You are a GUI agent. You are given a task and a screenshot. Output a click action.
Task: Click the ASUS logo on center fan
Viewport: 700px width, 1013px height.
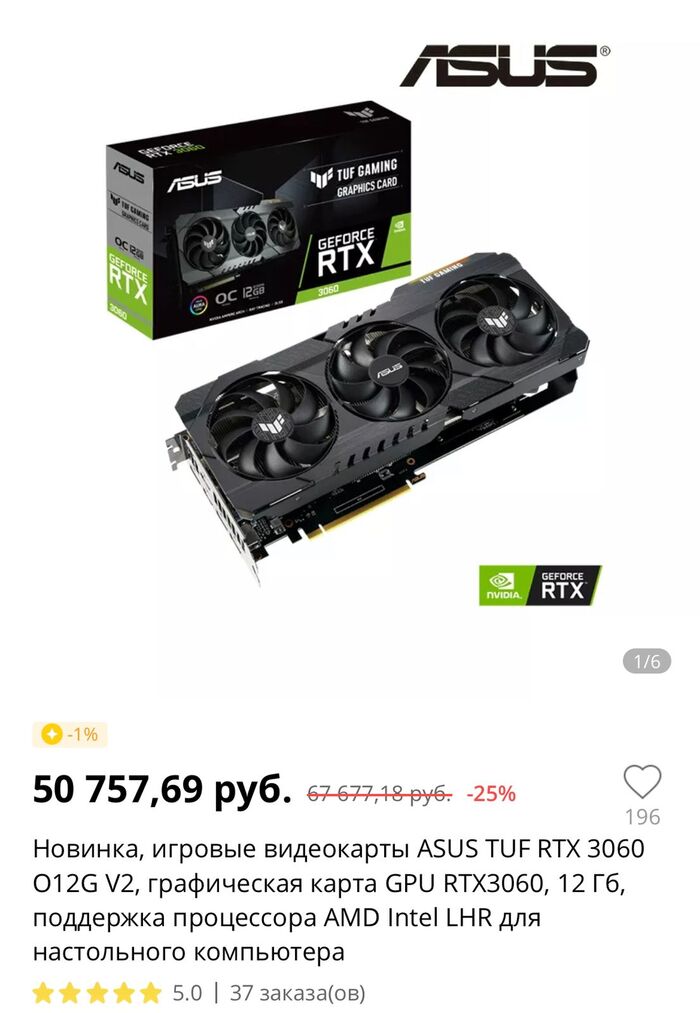click(x=389, y=370)
